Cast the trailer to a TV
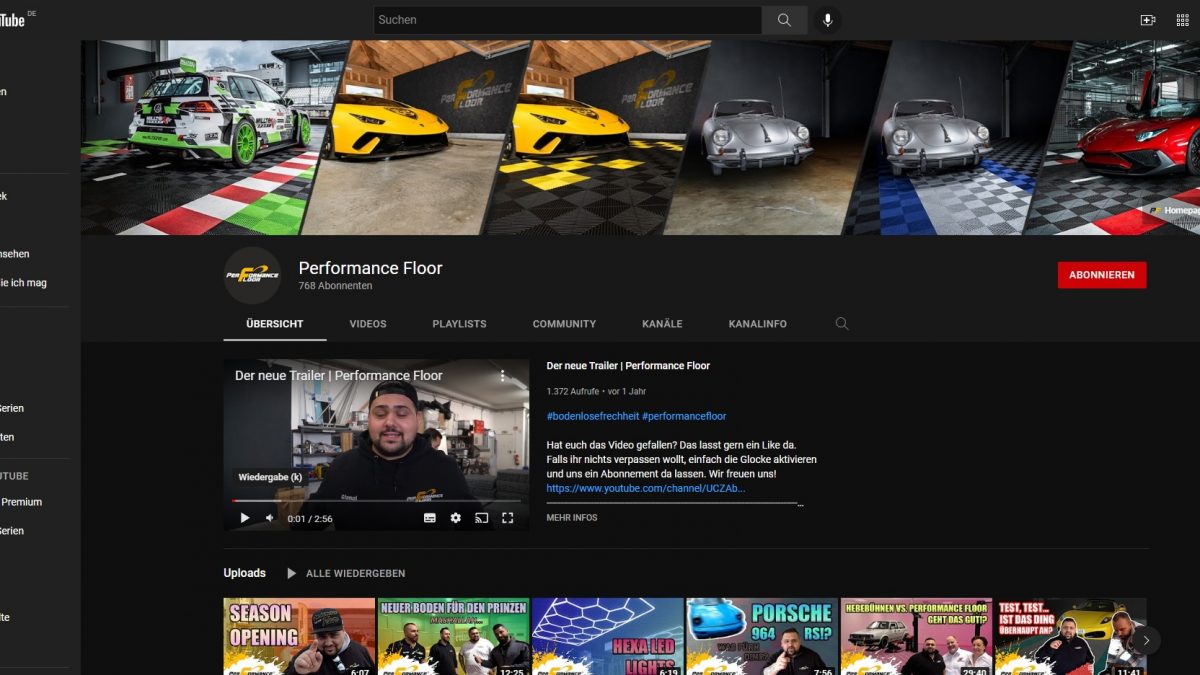The width and height of the screenshot is (1200, 675). pyautogui.click(x=482, y=518)
